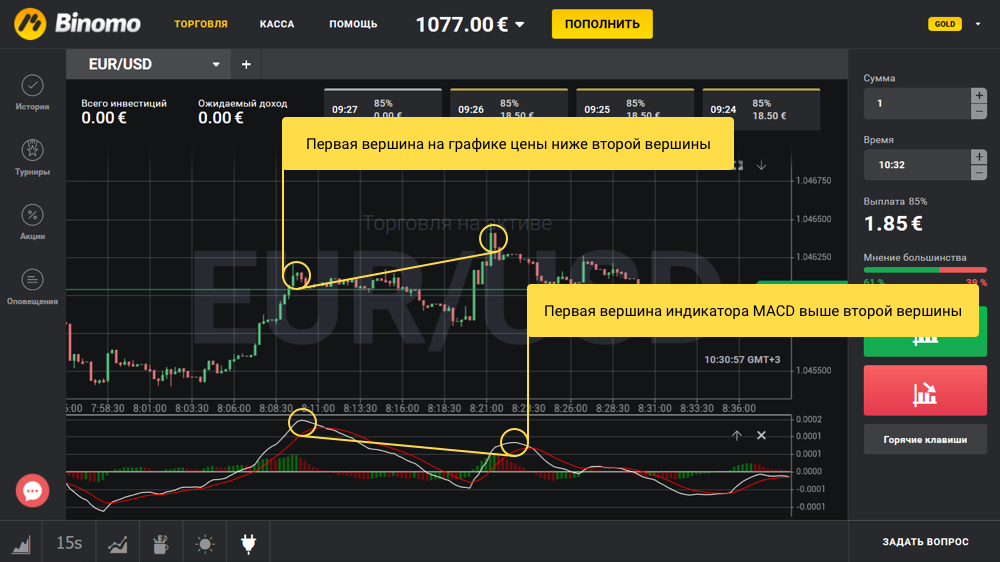Open the GOLD account dropdown arrow
1000x562 pixels.
(x=978, y=24)
